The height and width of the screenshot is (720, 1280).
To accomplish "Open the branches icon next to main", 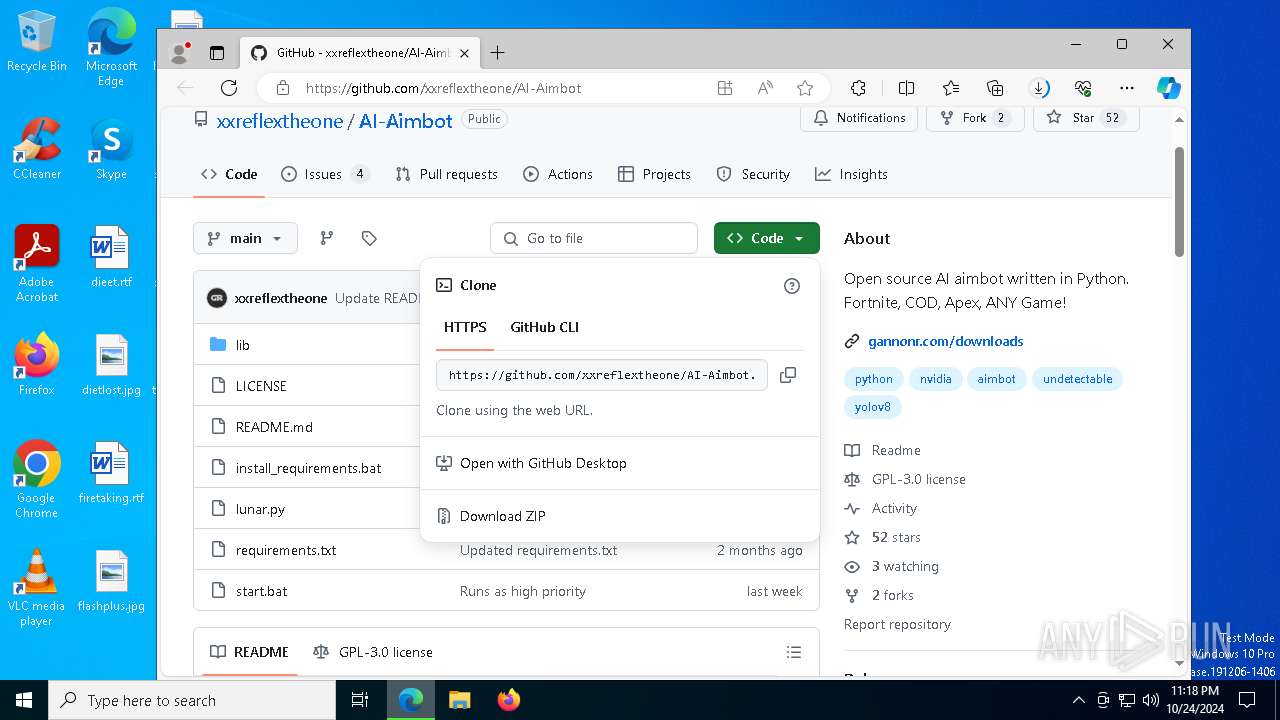I will click(x=326, y=238).
